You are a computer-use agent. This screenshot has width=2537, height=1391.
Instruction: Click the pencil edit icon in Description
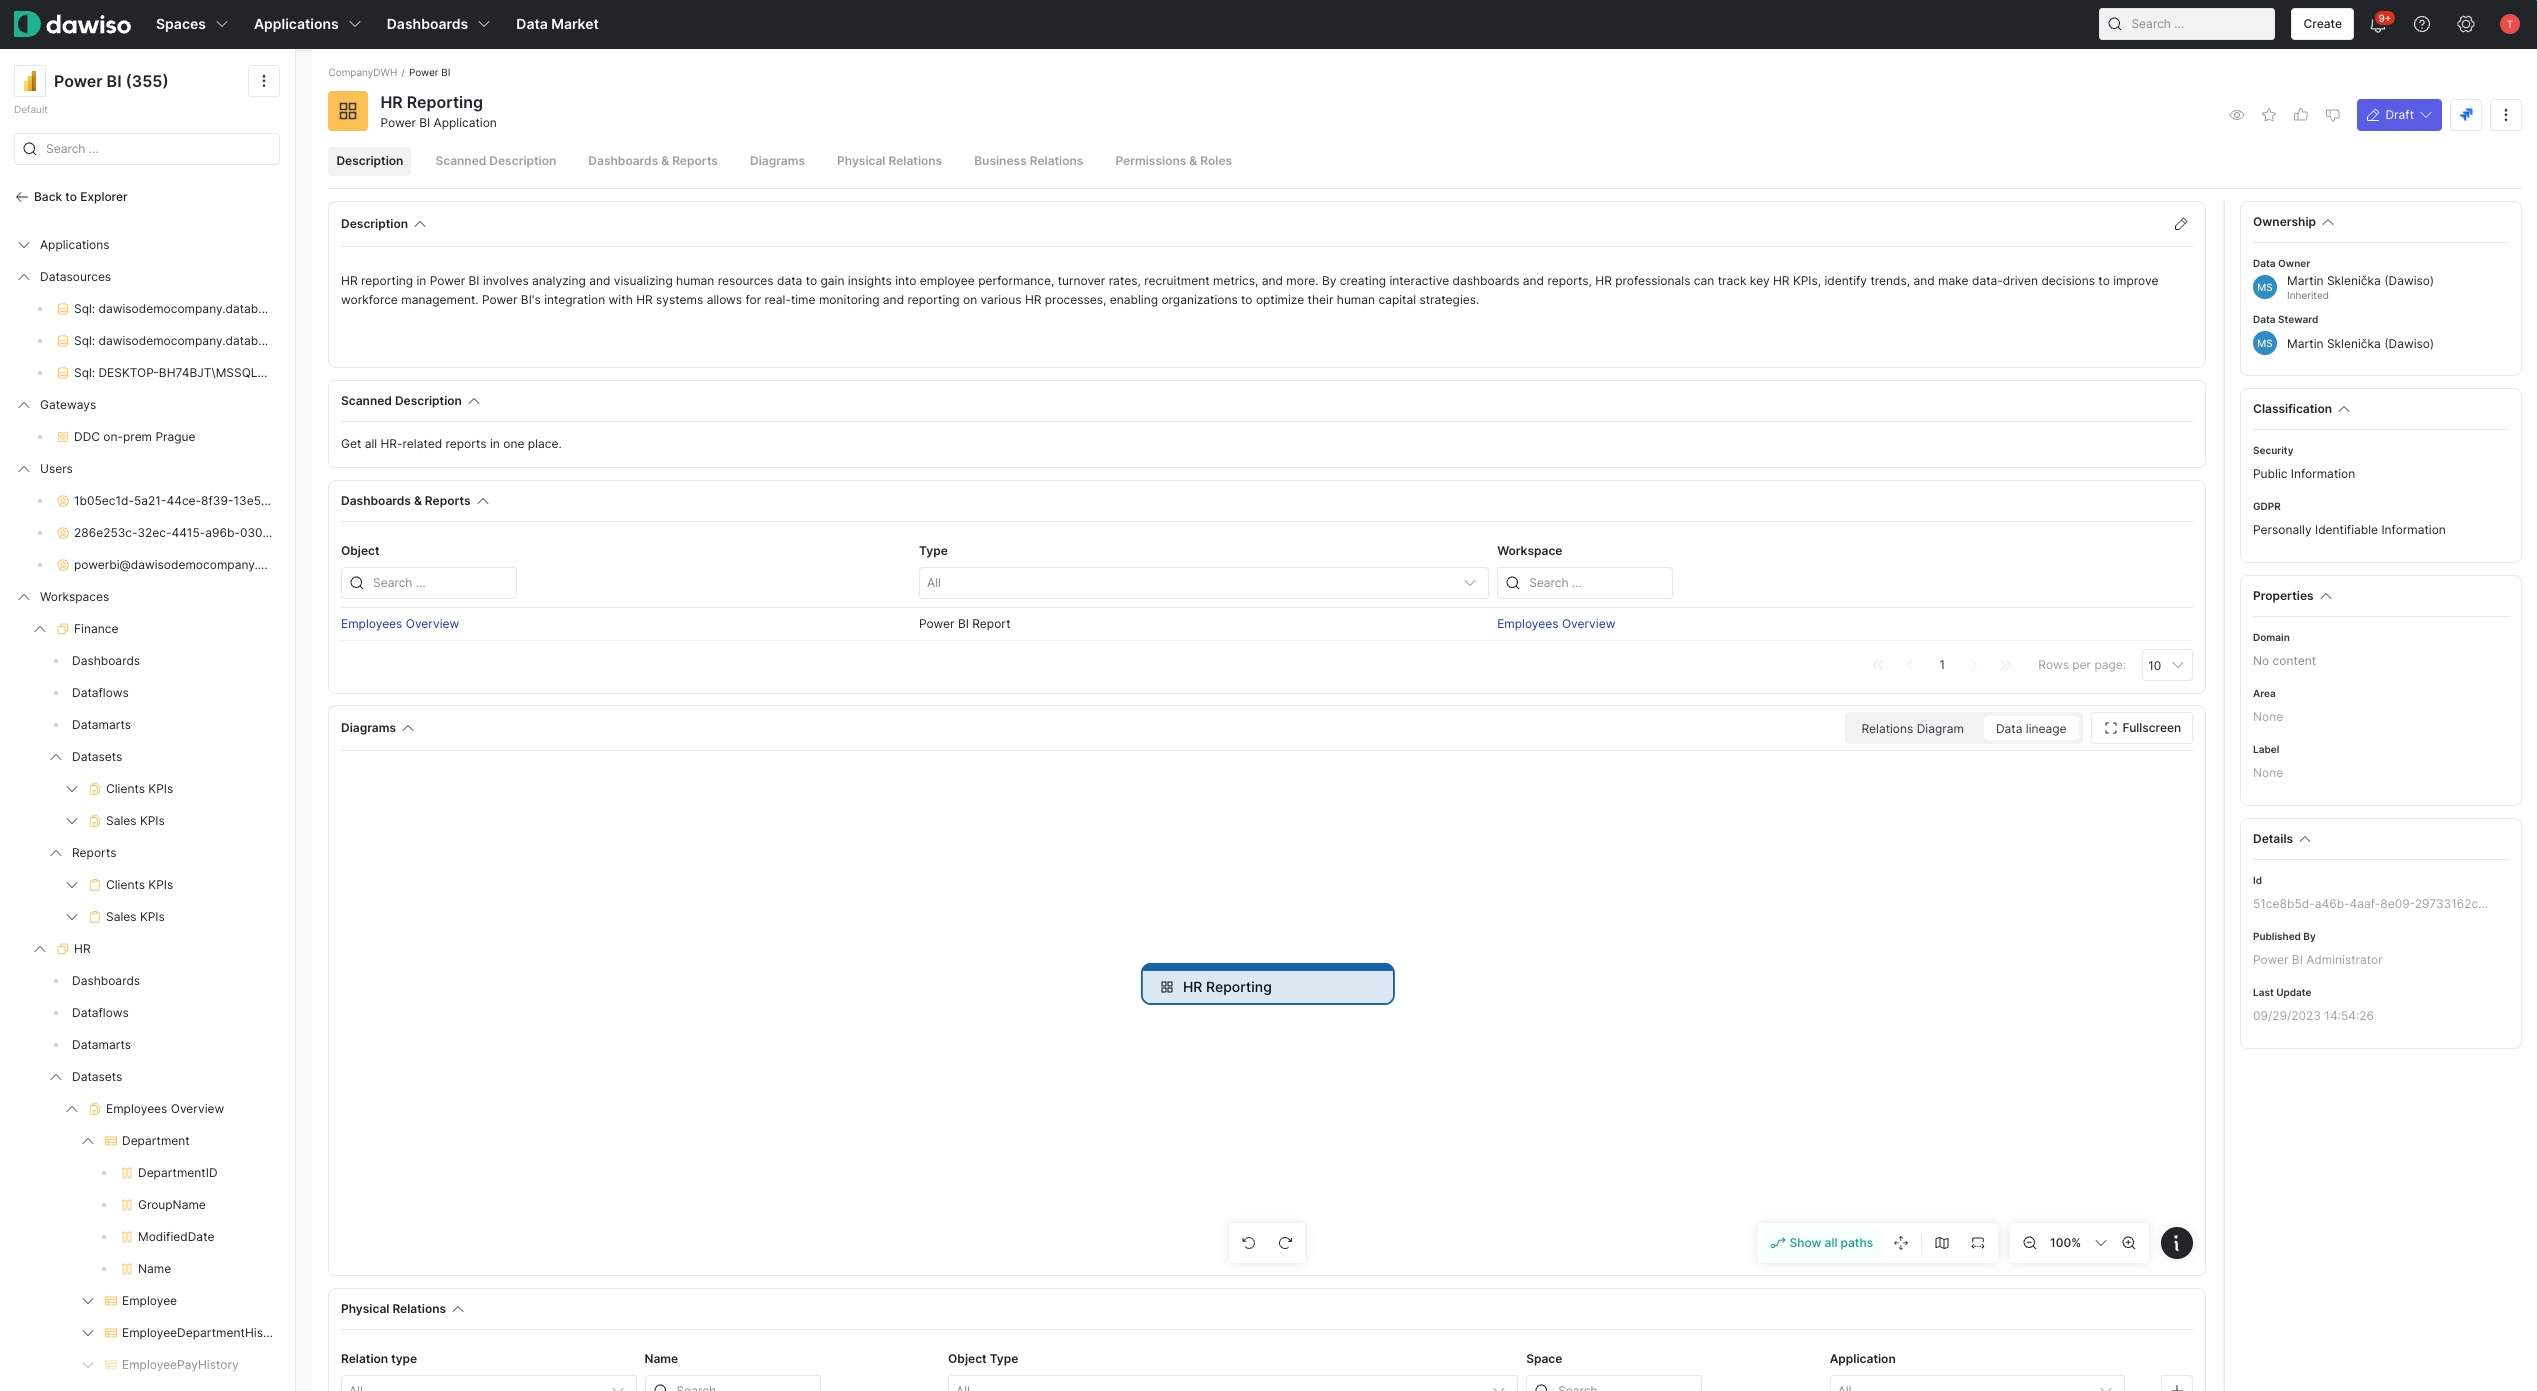[2180, 224]
